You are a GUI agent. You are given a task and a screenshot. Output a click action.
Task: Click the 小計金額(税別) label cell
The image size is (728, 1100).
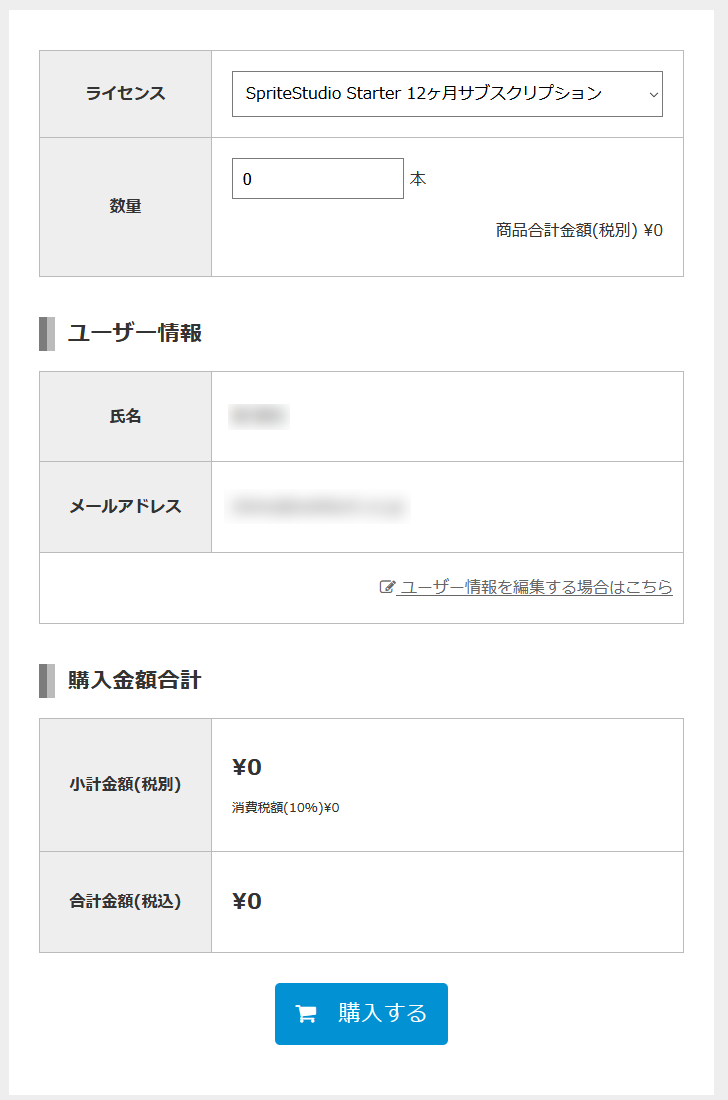point(126,784)
